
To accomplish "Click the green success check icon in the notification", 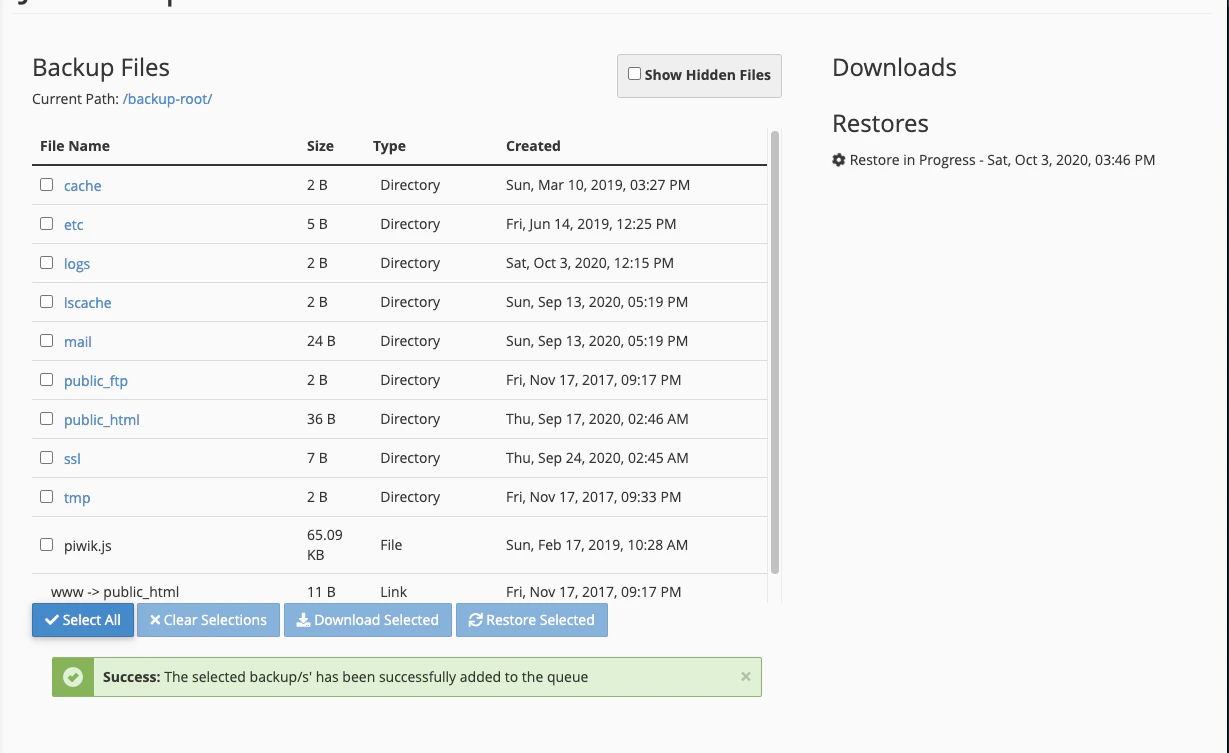I will [73, 677].
